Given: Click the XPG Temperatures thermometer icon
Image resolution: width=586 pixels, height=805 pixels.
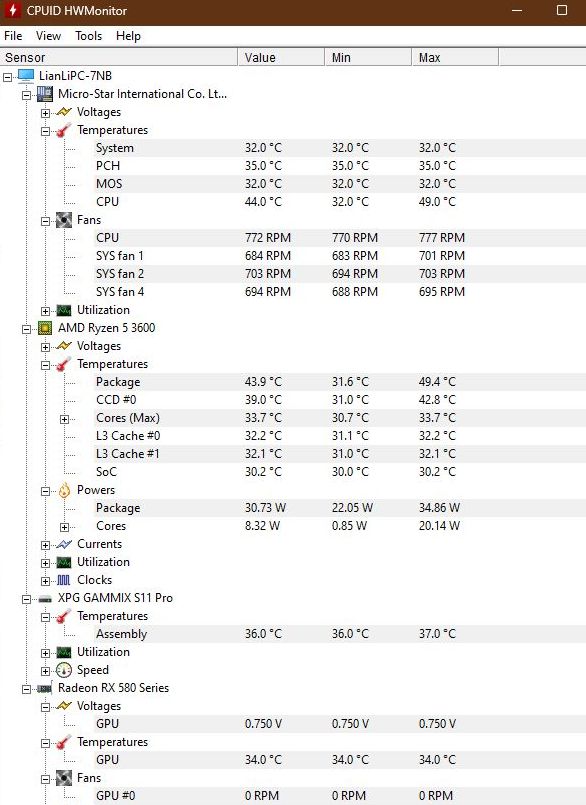Looking at the screenshot, I should [64, 616].
